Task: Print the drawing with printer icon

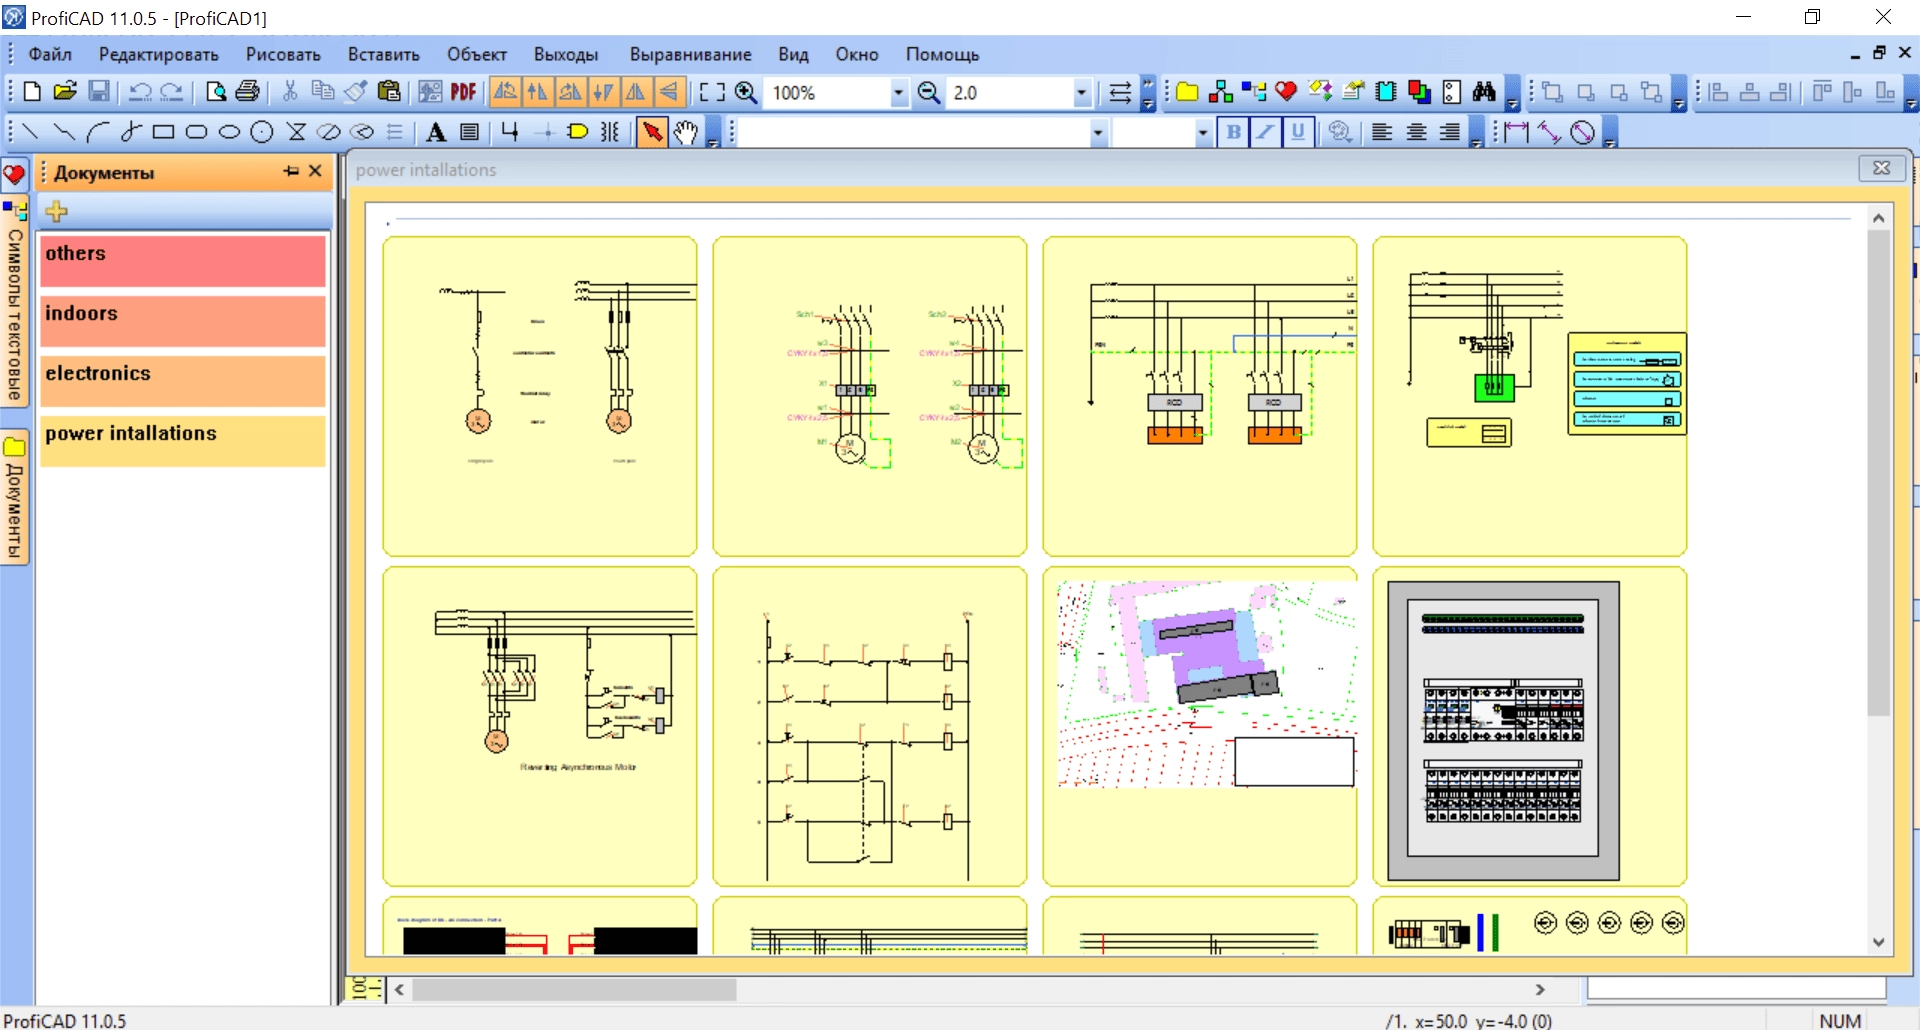Action: click(247, 92)
